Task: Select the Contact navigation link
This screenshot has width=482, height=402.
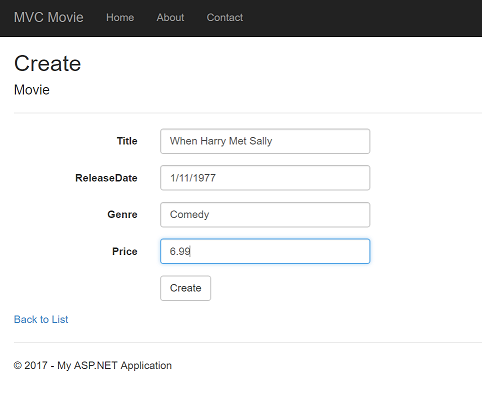Action: click(225, 17)
